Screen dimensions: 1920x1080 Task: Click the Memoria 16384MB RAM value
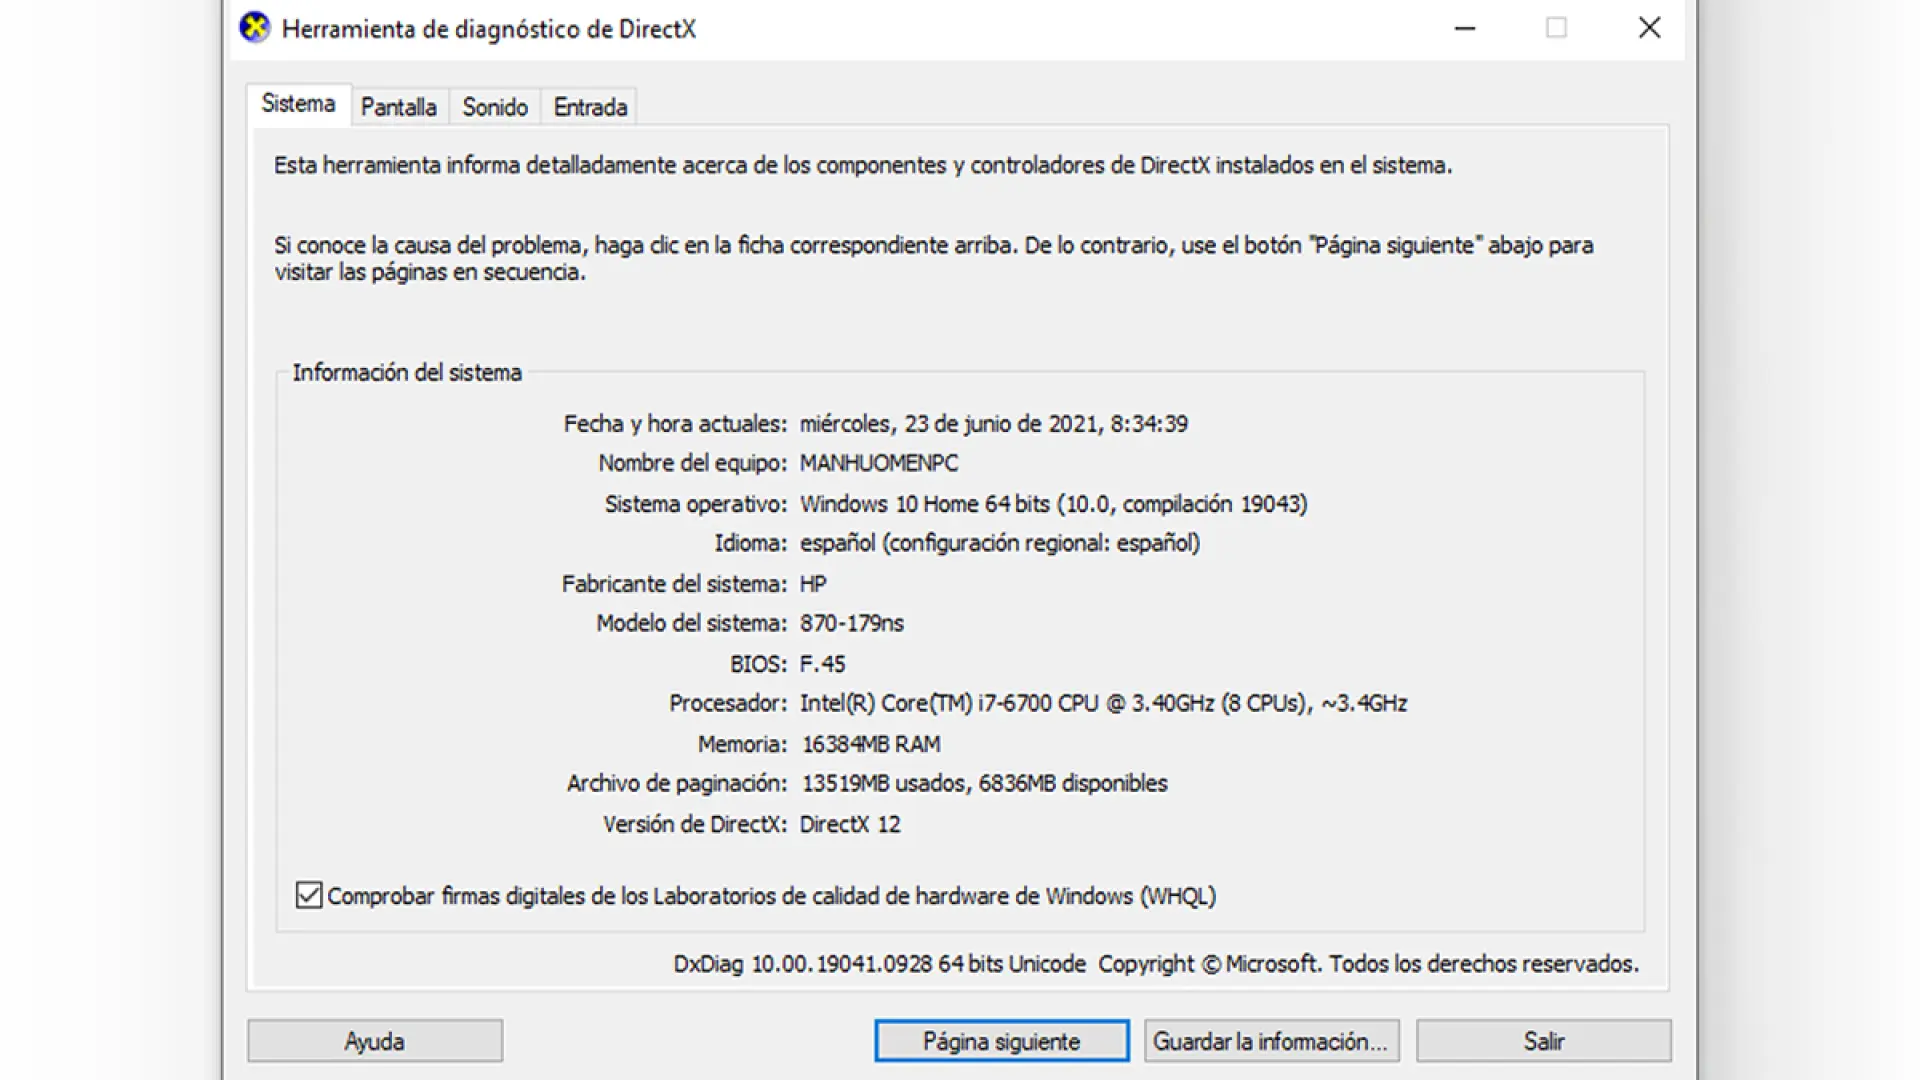[x=870, y=744]
